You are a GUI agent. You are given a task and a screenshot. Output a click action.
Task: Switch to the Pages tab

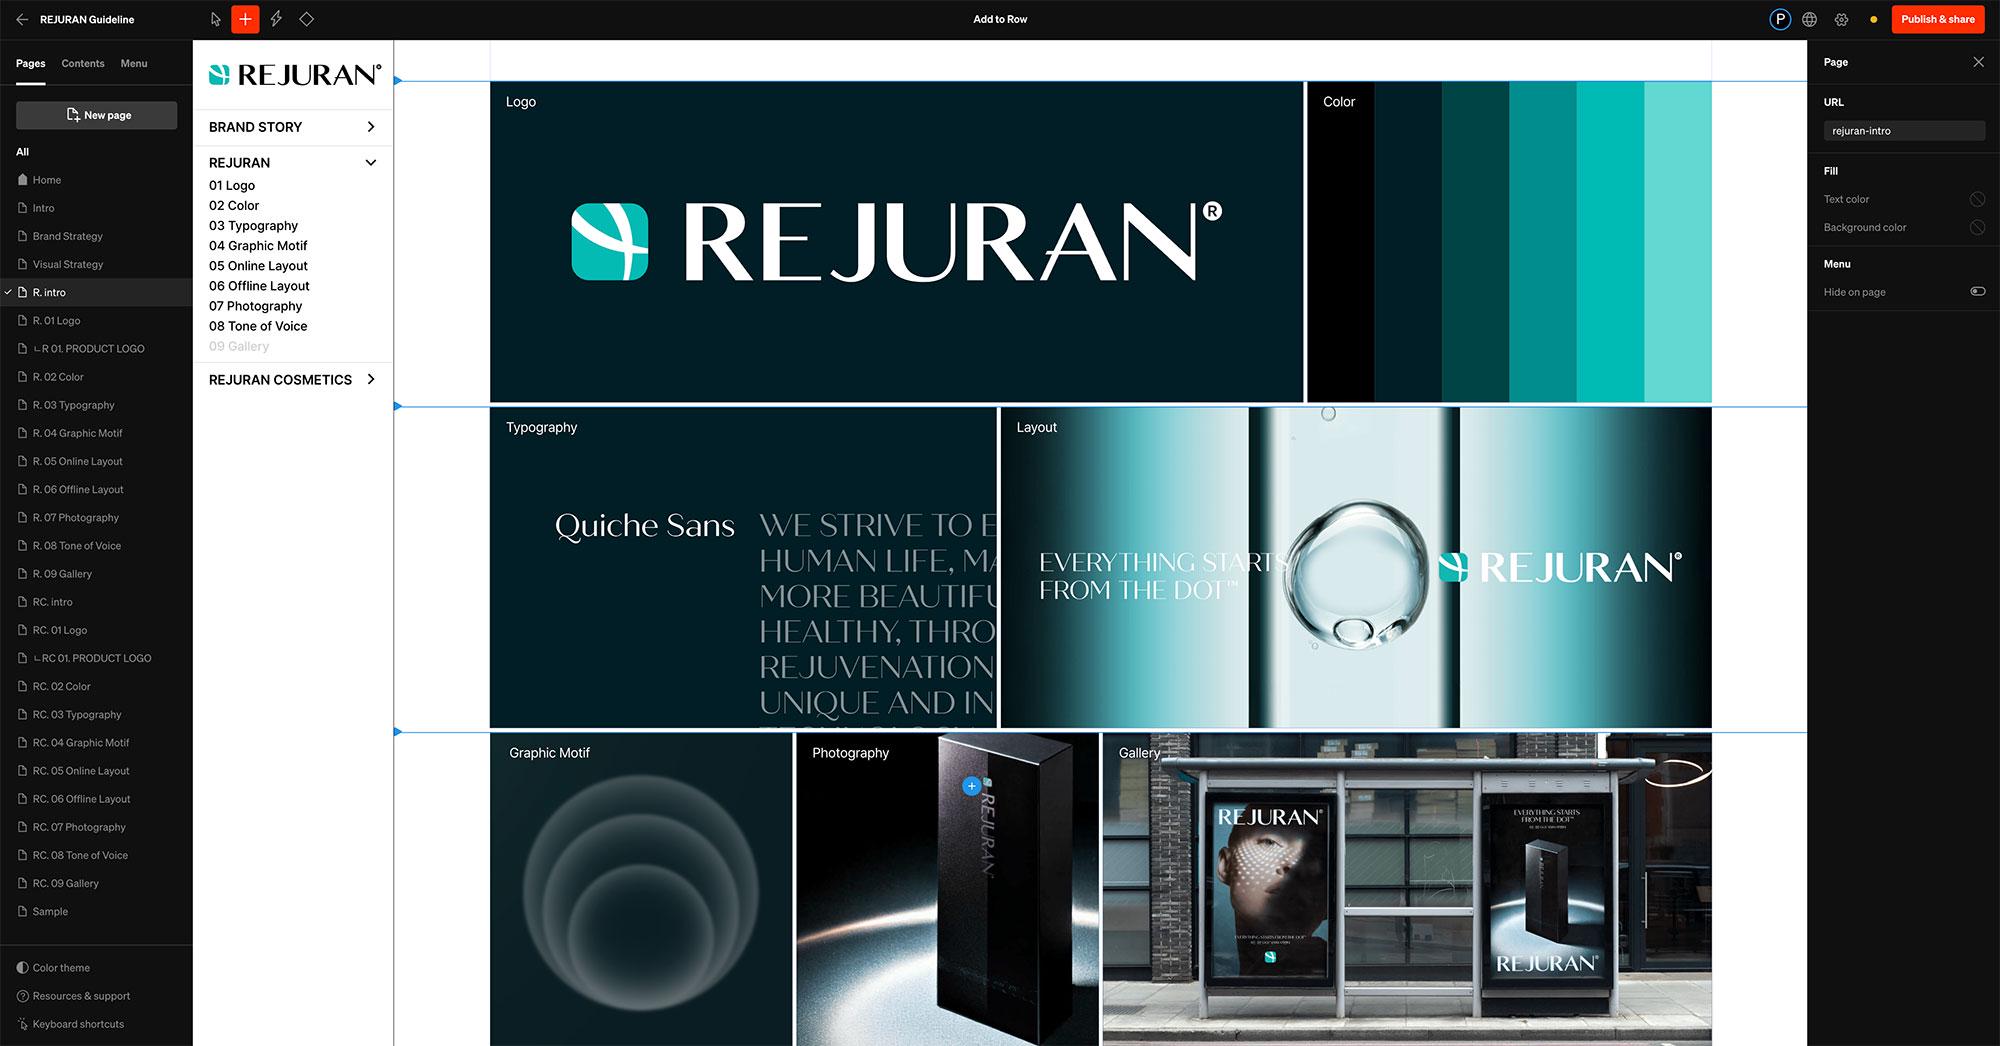point(30,63)
